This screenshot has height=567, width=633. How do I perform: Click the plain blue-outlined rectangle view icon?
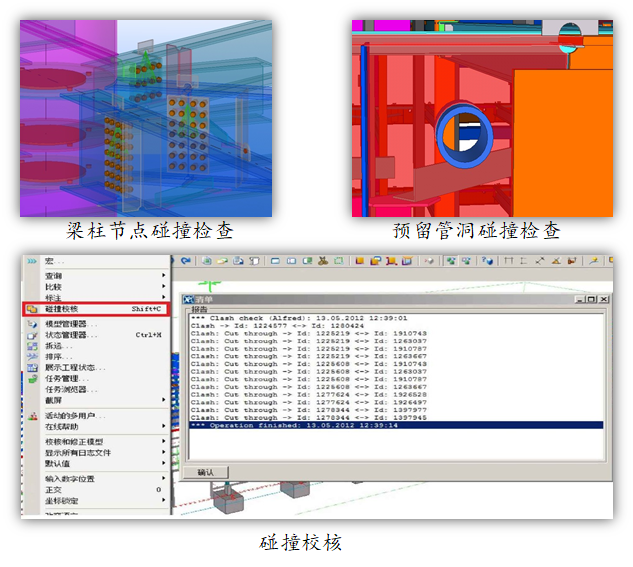pos(275,261)
